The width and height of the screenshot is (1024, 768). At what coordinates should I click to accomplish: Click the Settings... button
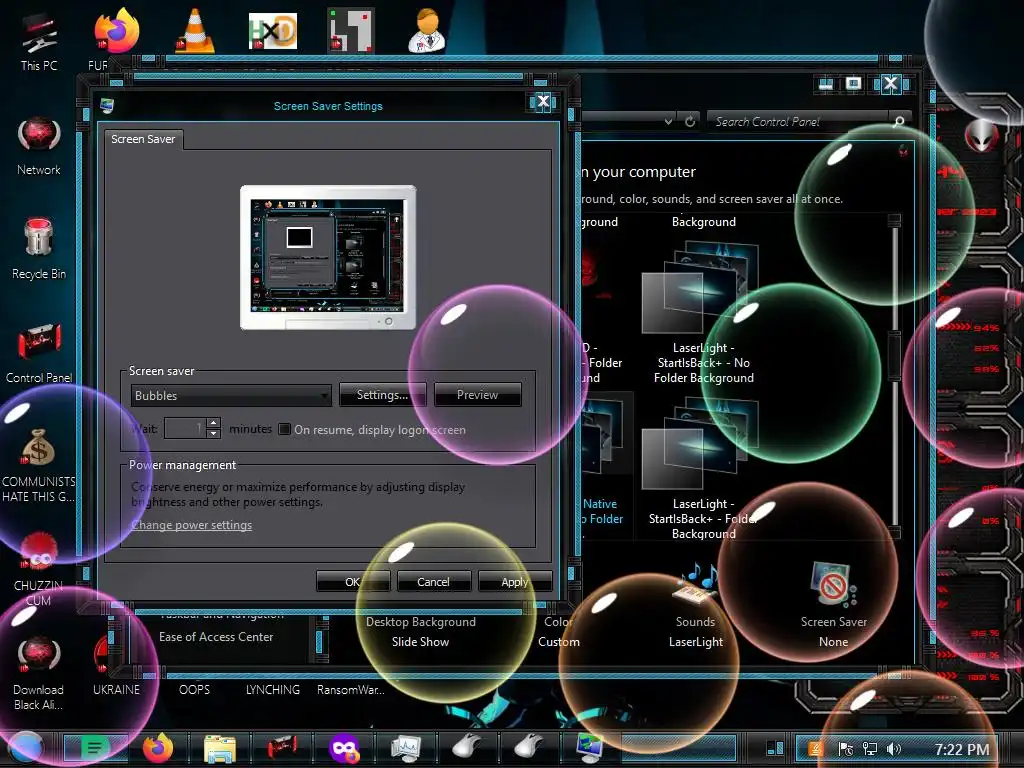pos(382,394)
